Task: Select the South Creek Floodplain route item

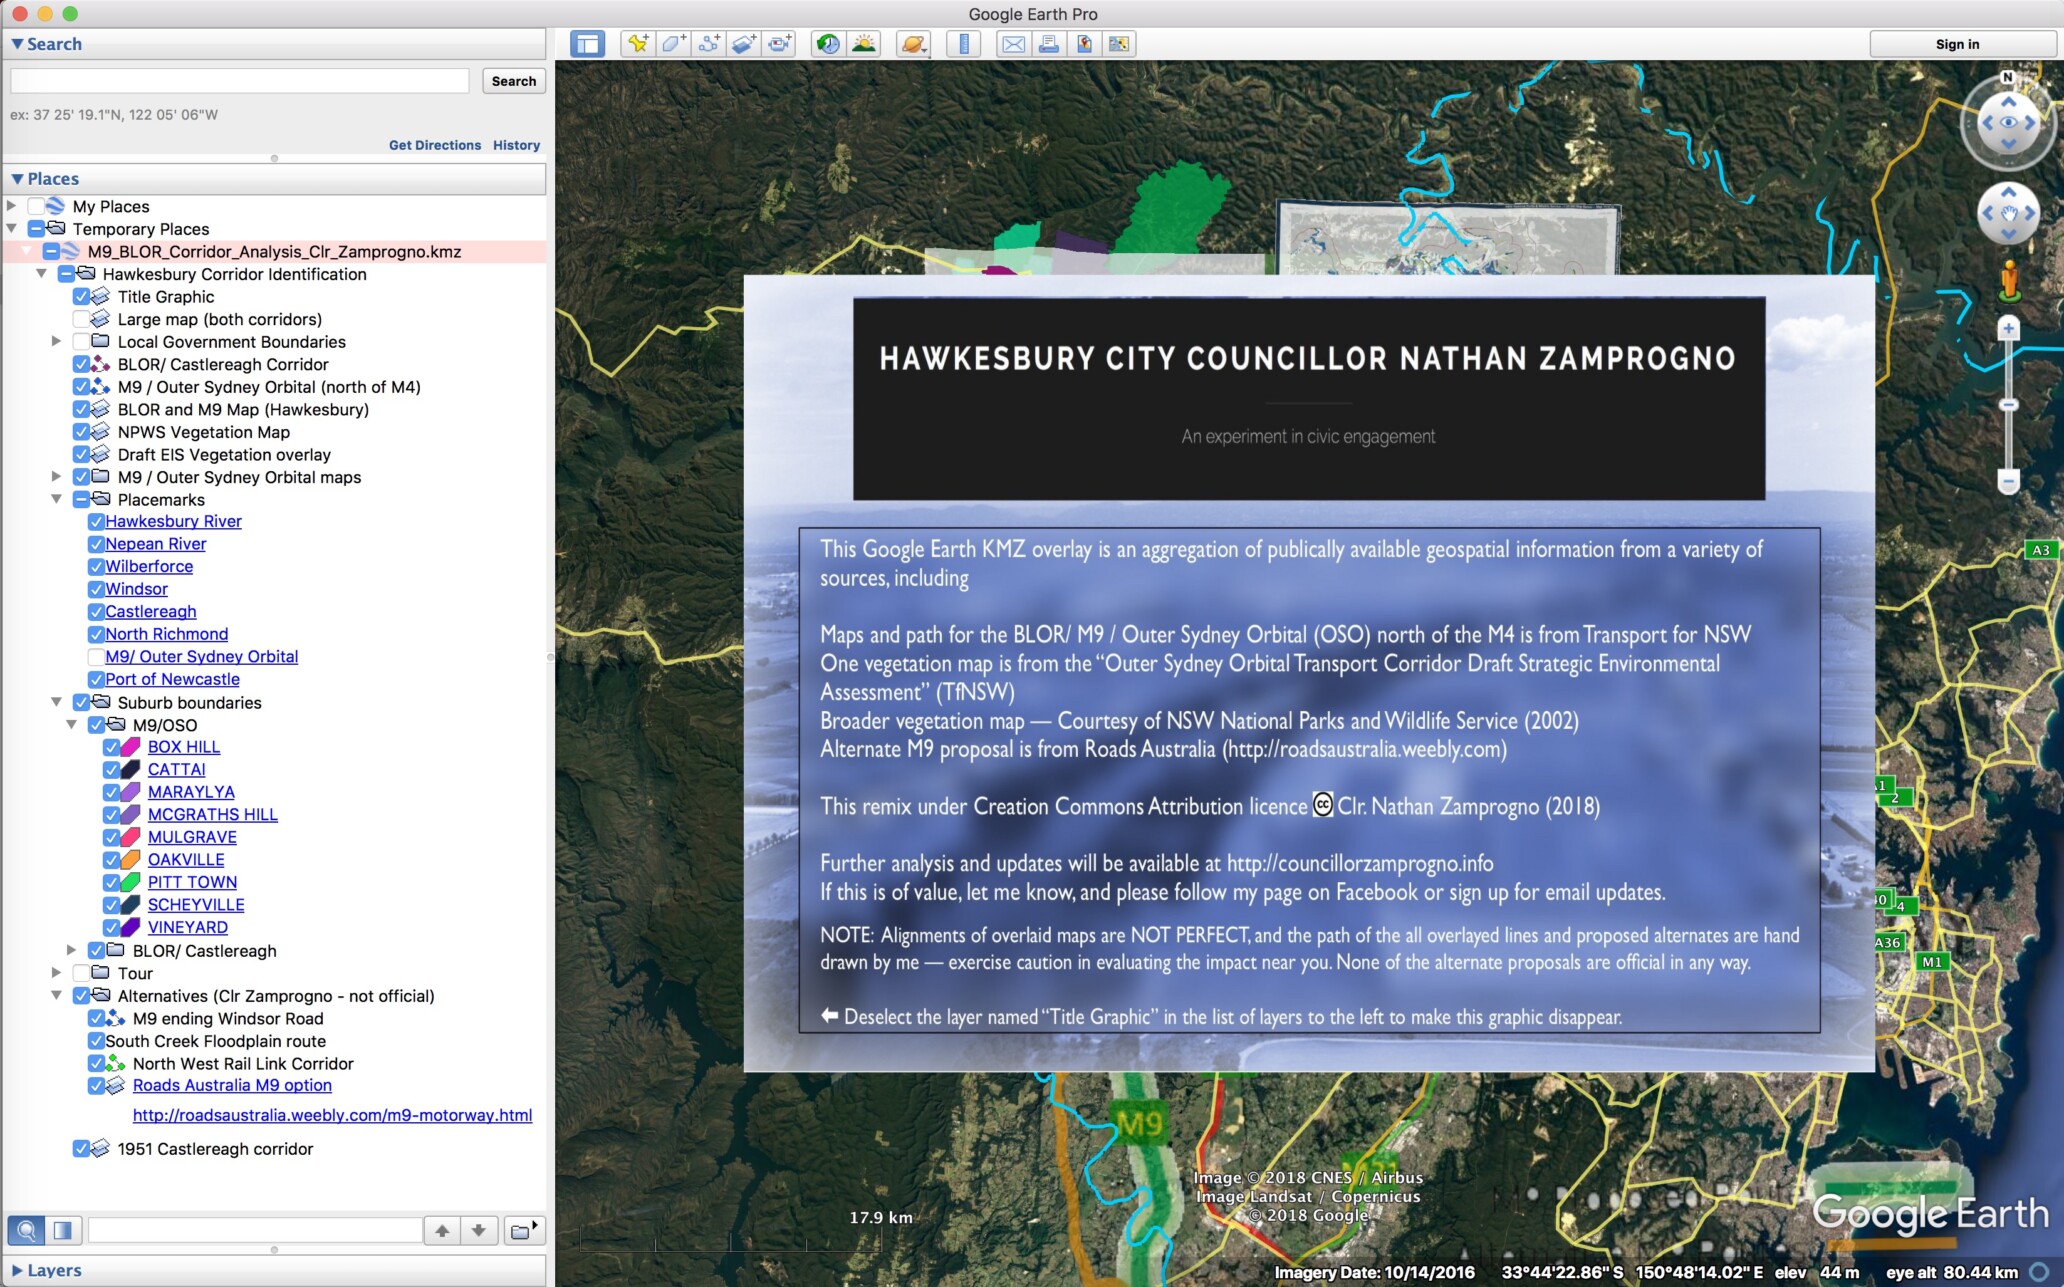Action: [216, 1041]
